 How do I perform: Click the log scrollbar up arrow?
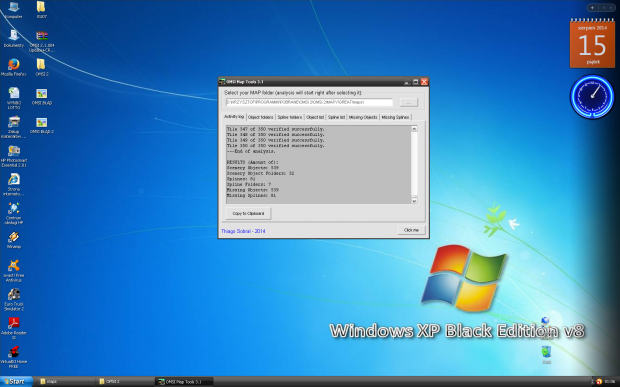coord(414,129)
